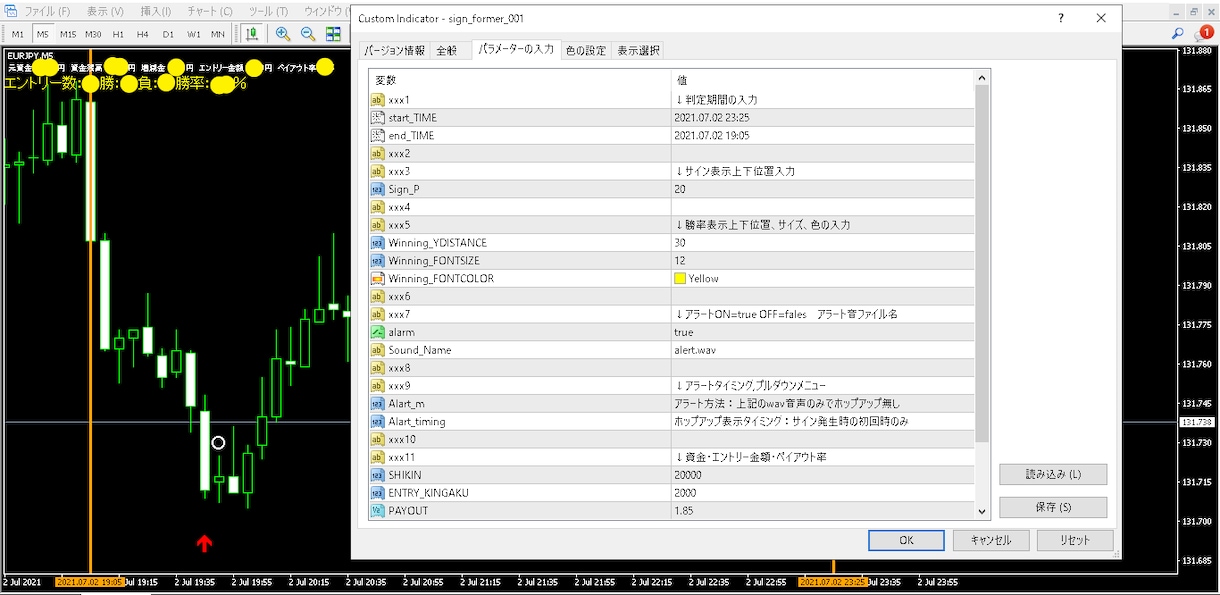Click the highlighted 2021.07.02 23:25 time axis label
This screenshot has height=595, width=1220.
(x=833, y=581)
